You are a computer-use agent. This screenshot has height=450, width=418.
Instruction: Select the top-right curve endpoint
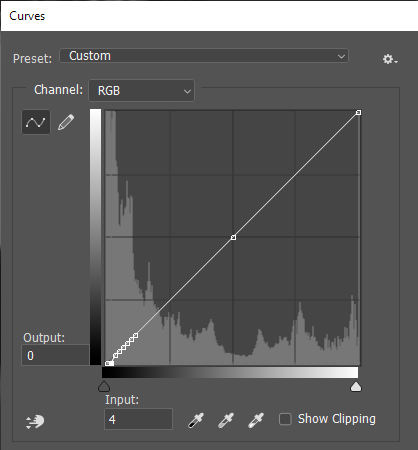(x=358, y=113)
